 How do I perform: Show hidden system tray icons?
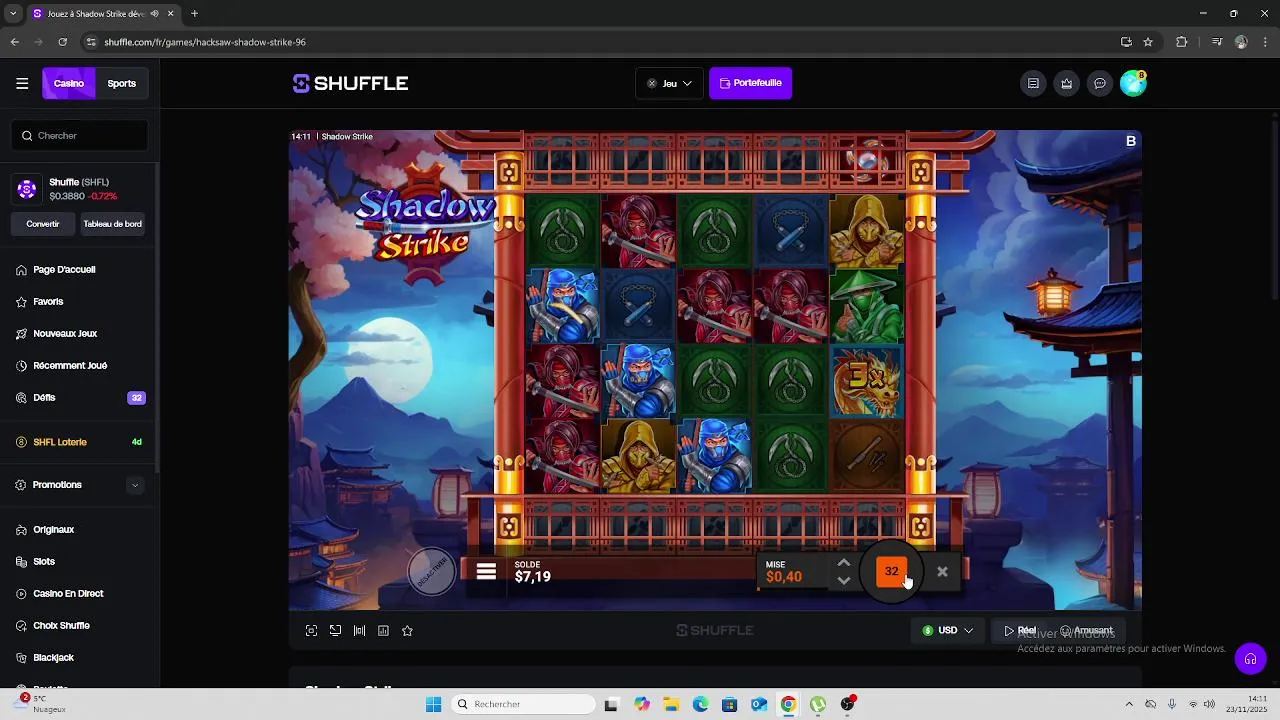(x=1129, y=705)
